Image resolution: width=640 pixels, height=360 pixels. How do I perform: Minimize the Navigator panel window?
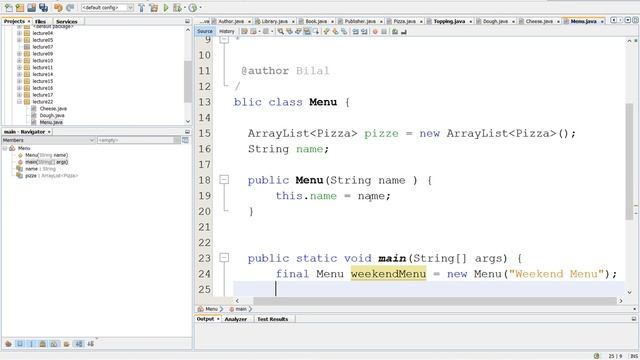187,132
